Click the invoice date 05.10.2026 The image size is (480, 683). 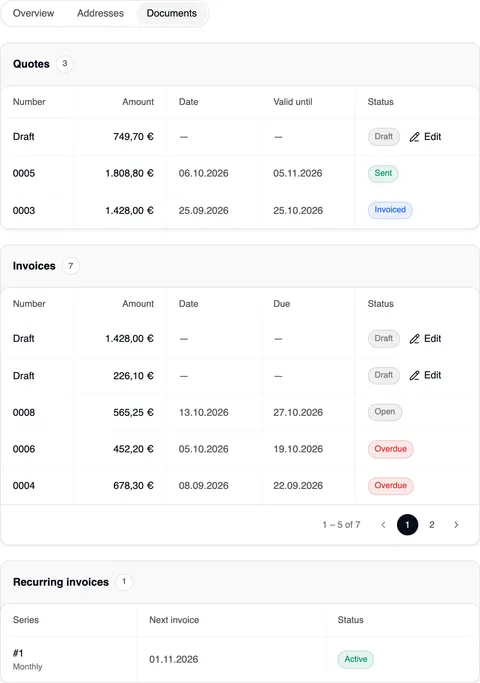point(203,449)
